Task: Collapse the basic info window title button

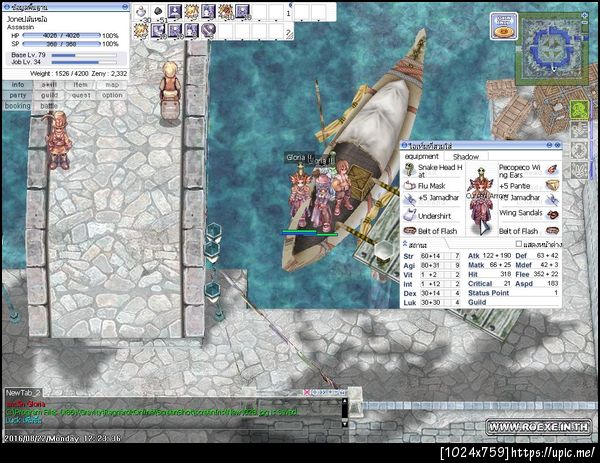Action: [x=125, y=7]
